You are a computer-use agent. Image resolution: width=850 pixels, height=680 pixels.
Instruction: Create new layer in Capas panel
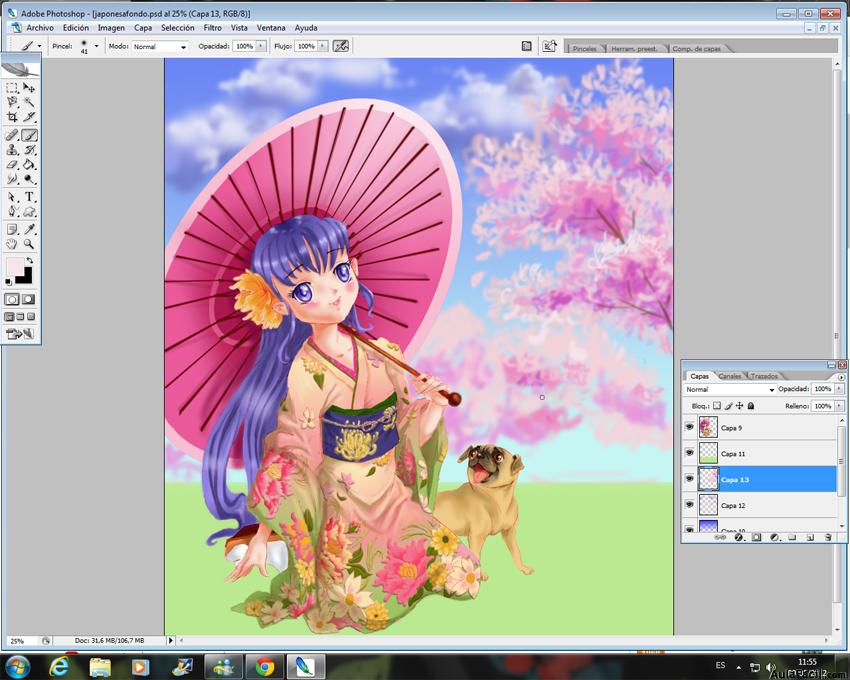(x=810, y=537)
